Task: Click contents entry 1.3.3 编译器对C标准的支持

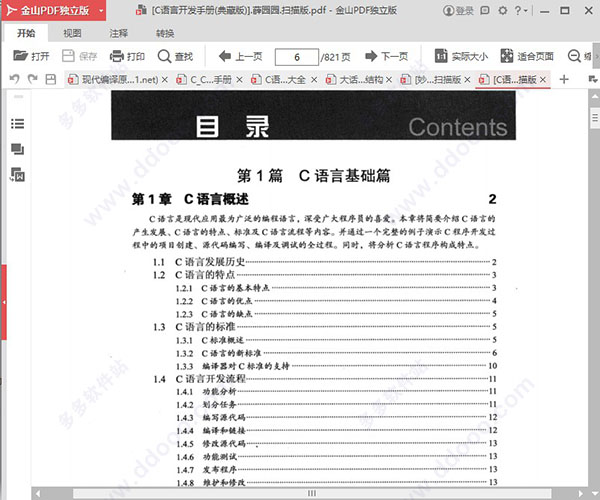Action: [336, 366]
